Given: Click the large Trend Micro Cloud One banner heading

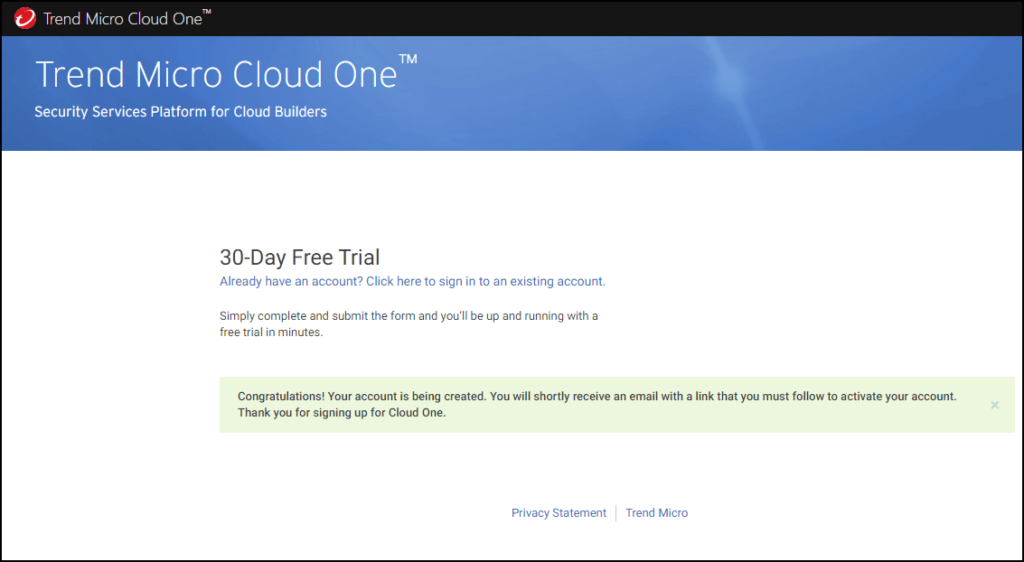Looking at the screenshot, I should pos(216,74).
